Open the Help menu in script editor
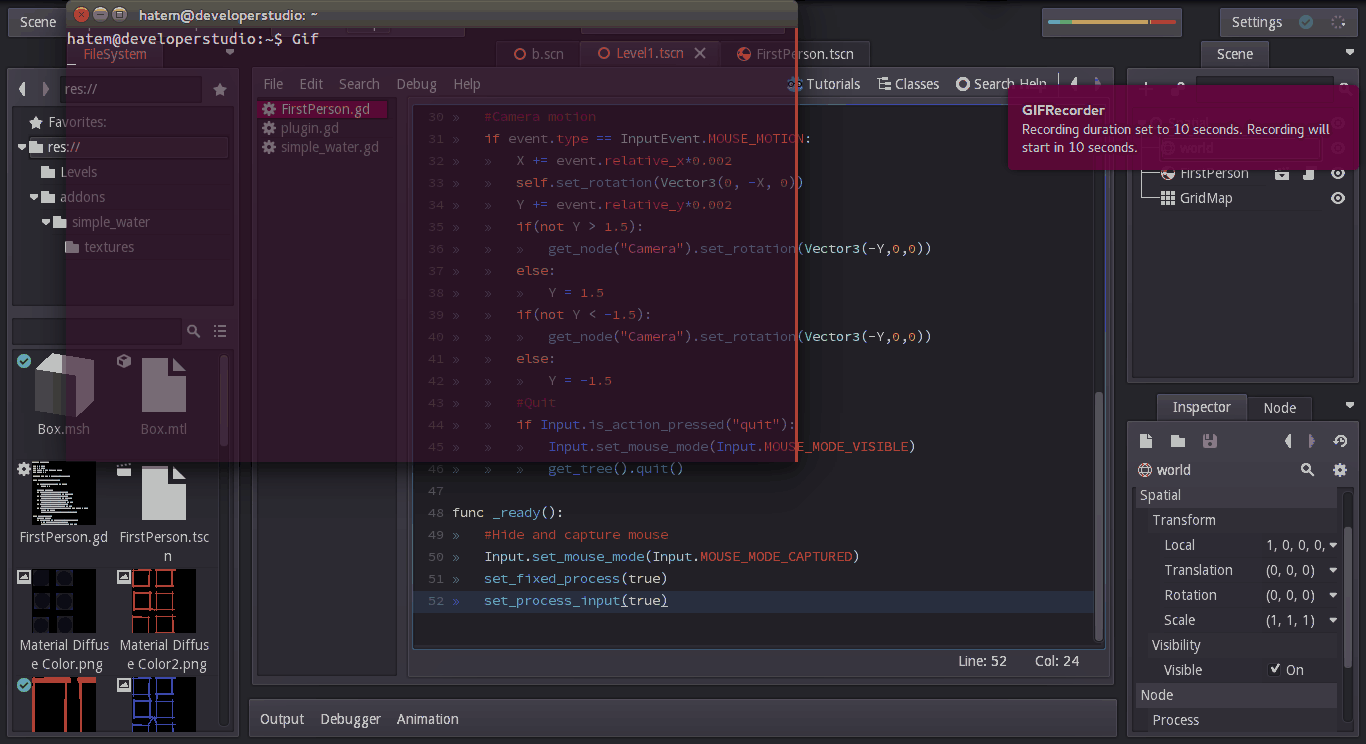Screen dimensions: 1366x744 (467, 84)
